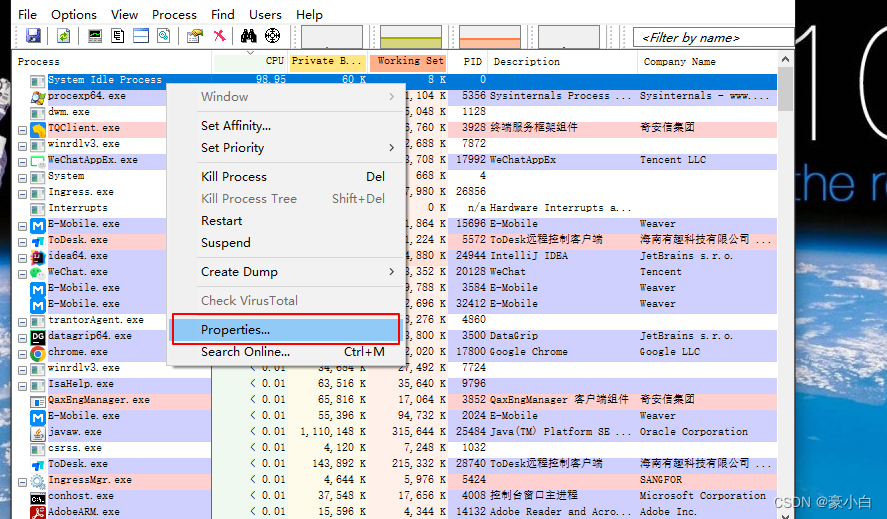Click the WeChatAppEx.exe process icon
The height and width of the screenshot is (519, 887).
pyautogui.click(x=38, y=161)
